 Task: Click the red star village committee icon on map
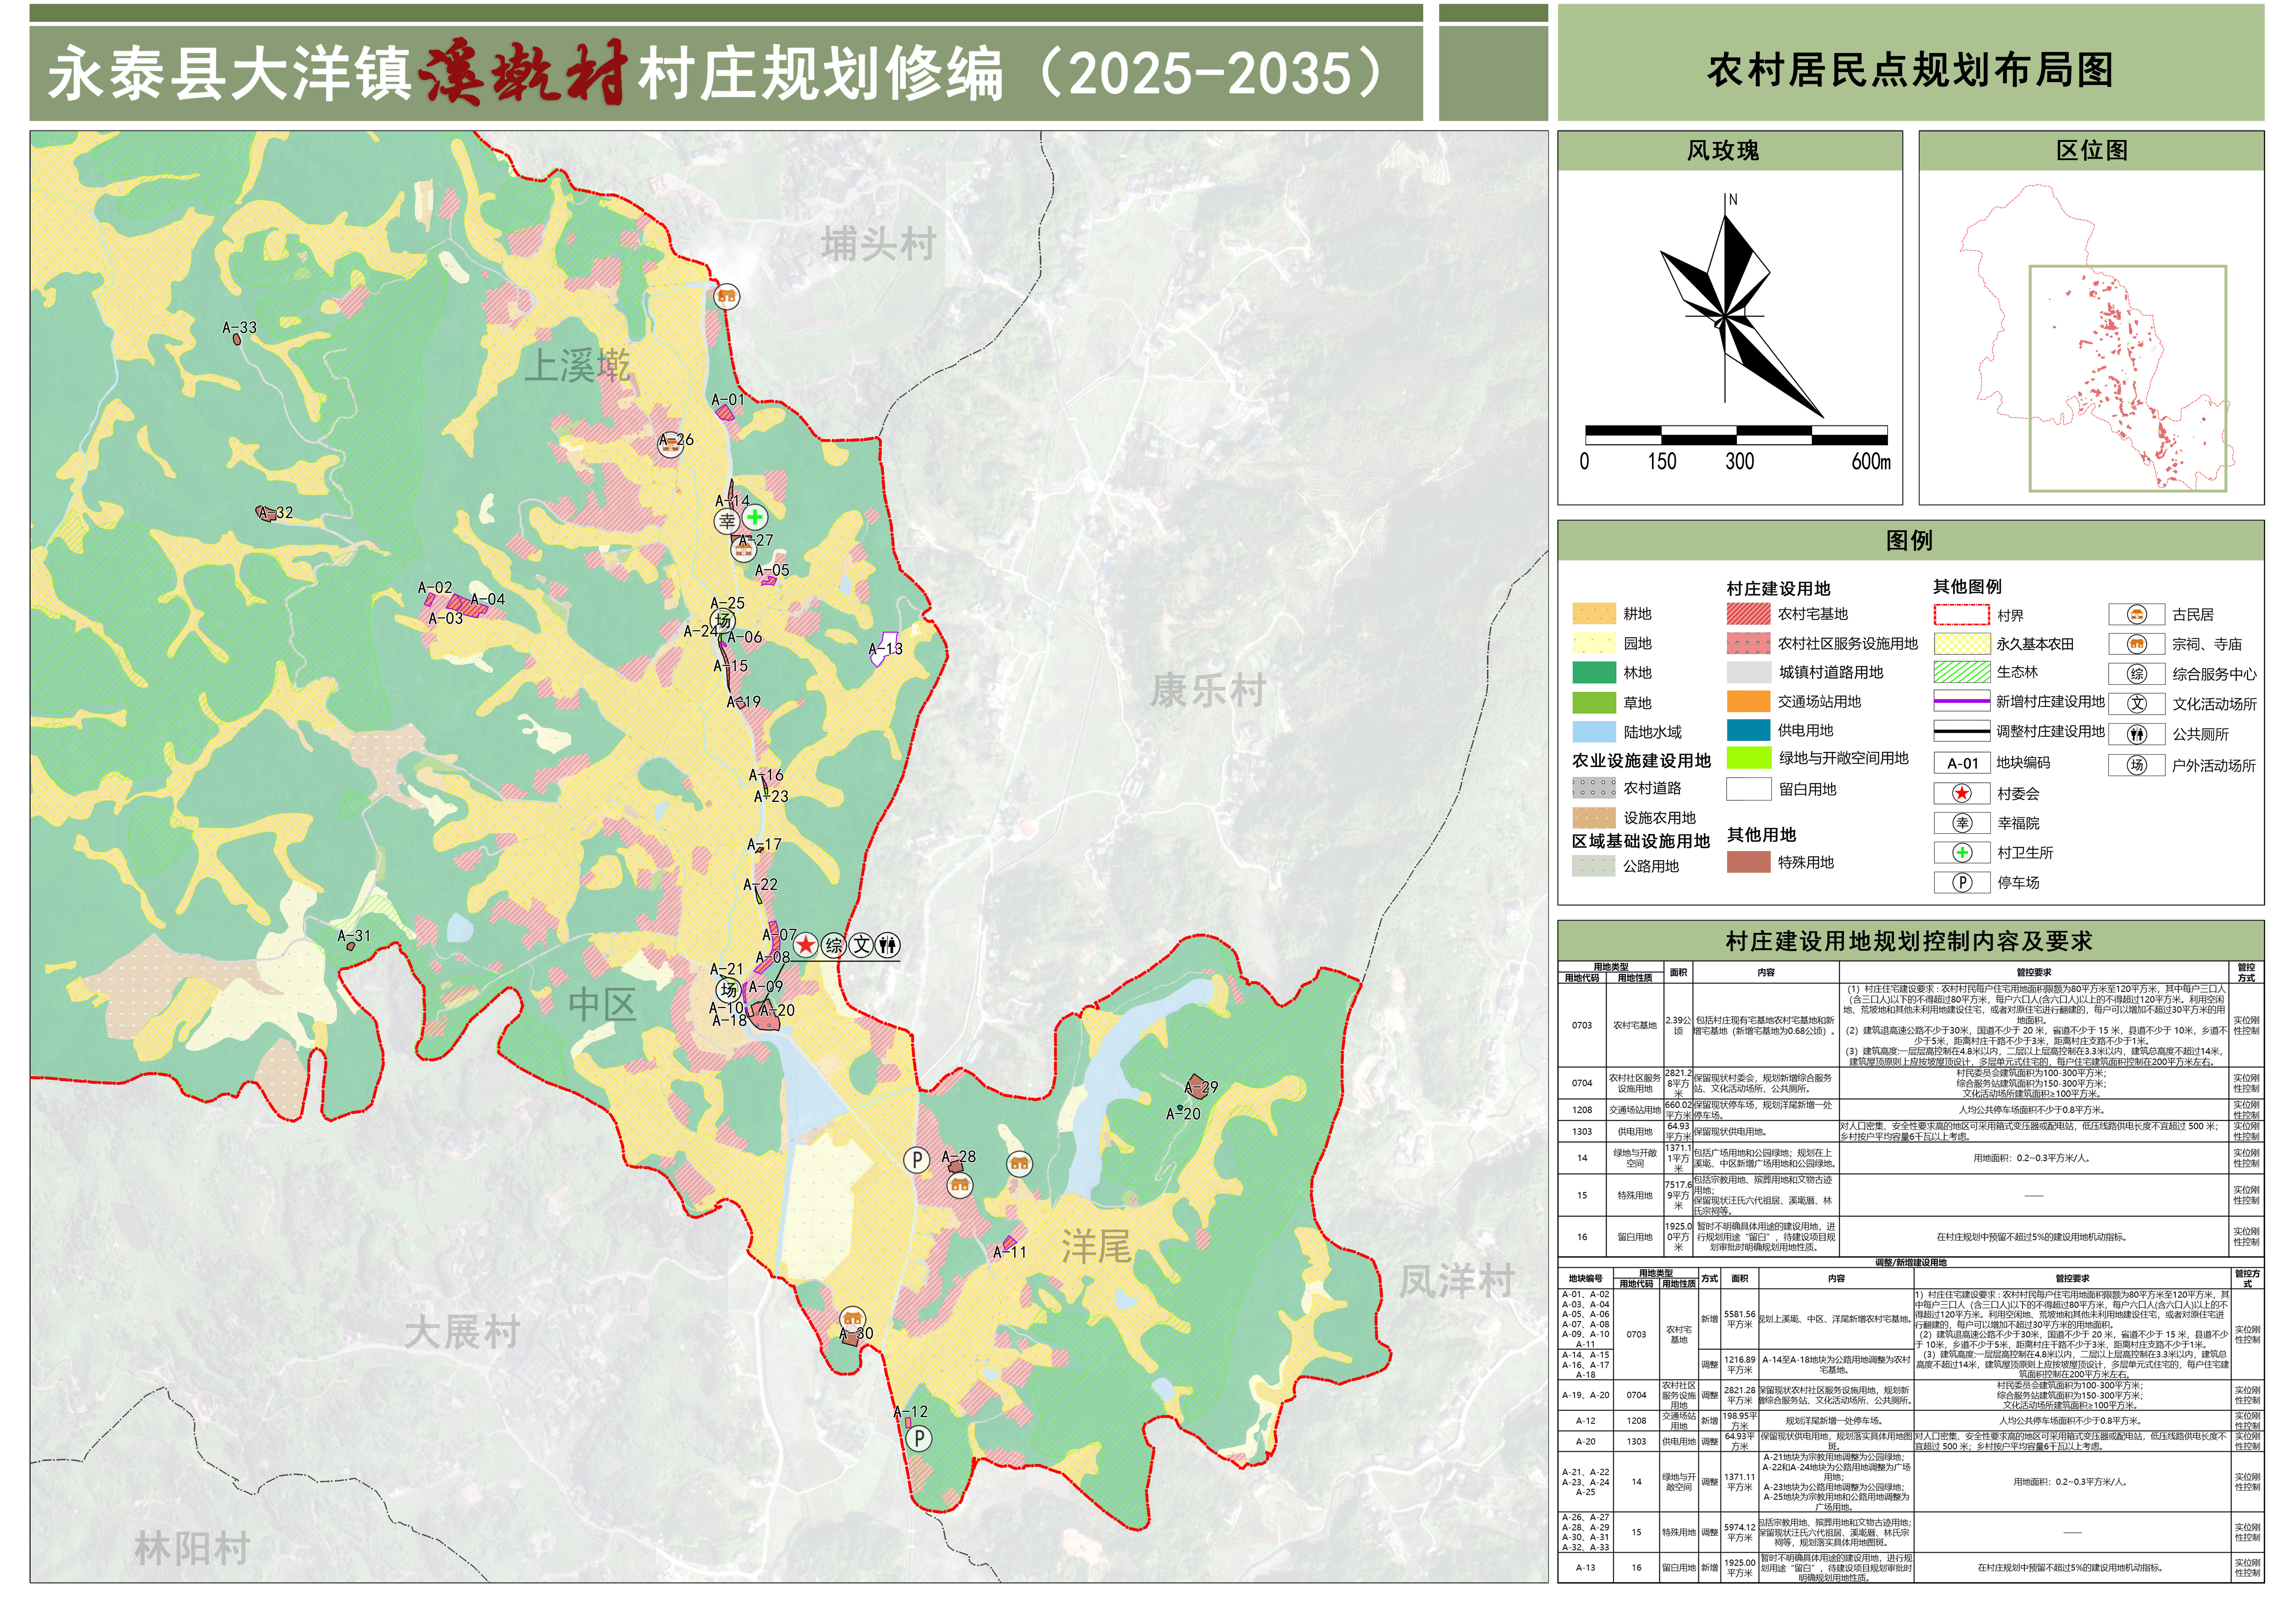tap(806, 945)
